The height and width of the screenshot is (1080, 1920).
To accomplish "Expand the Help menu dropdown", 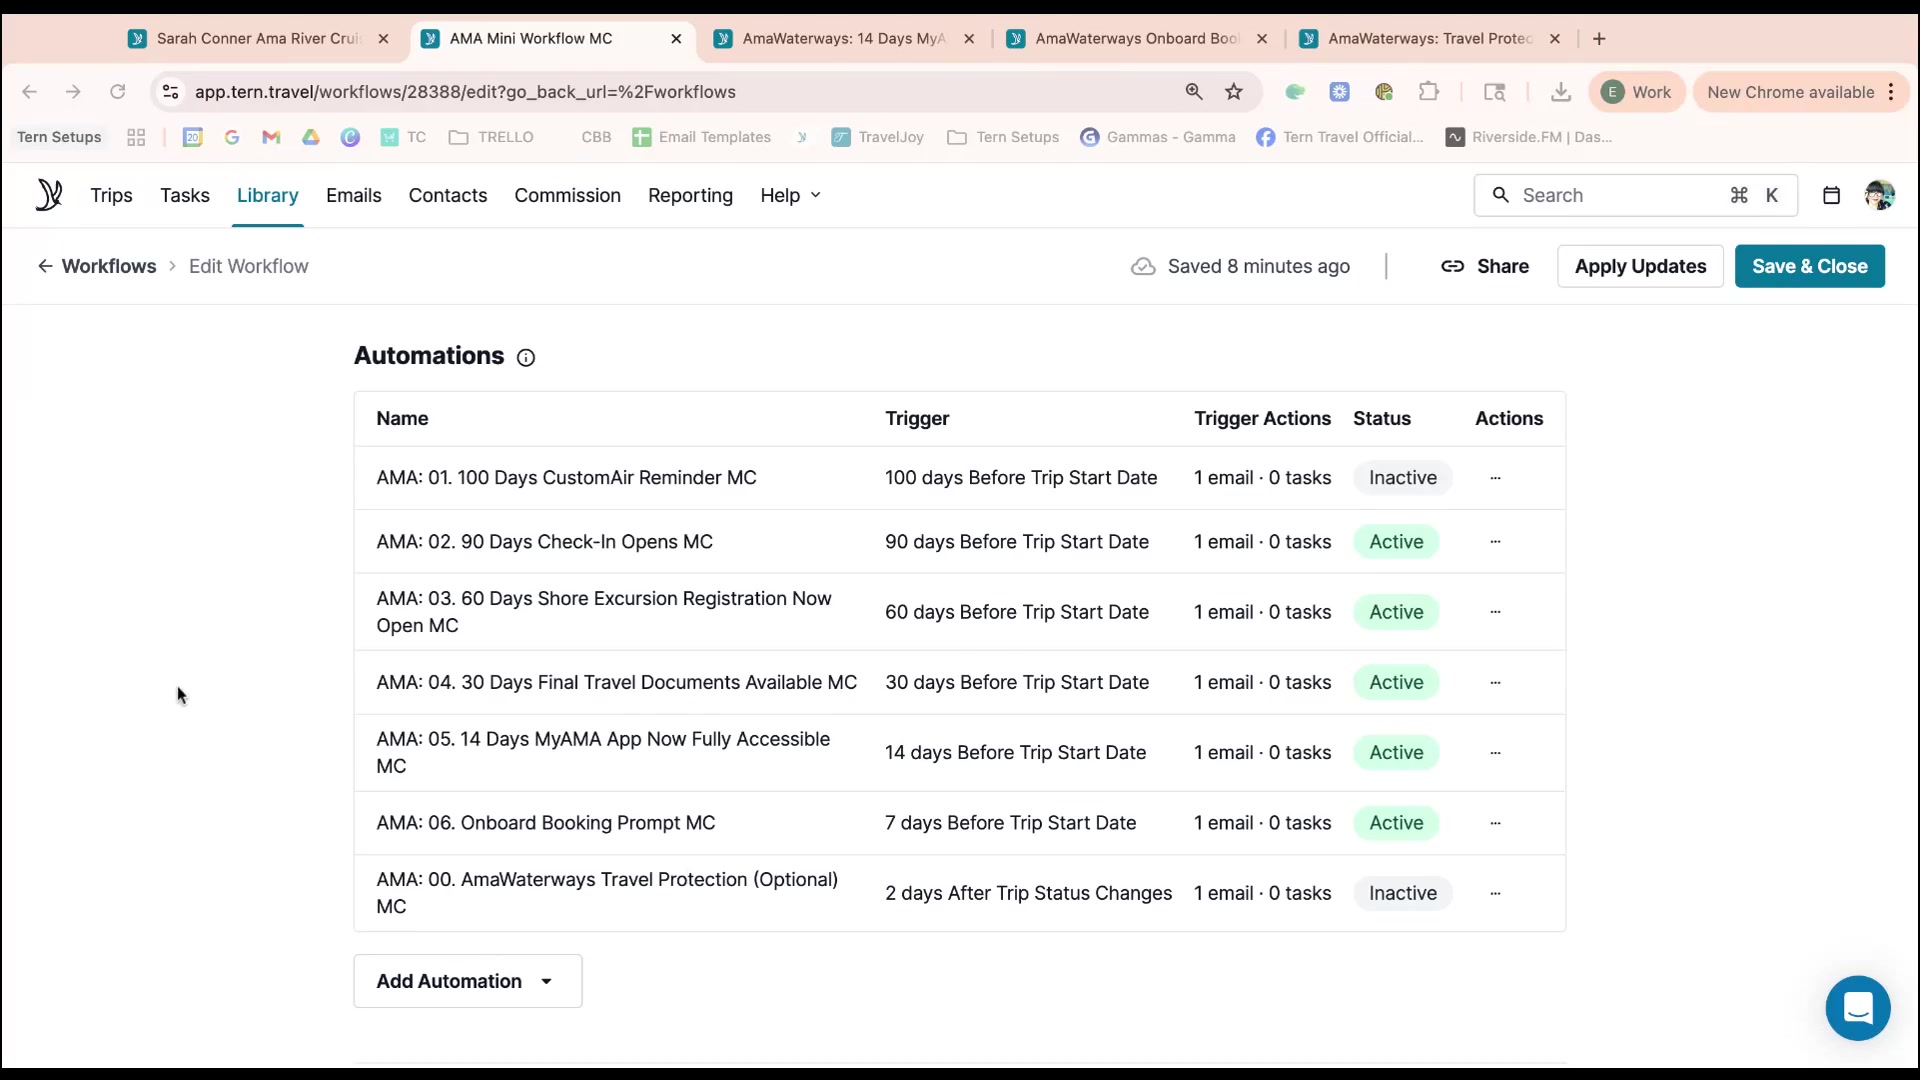I will (790, 196).
